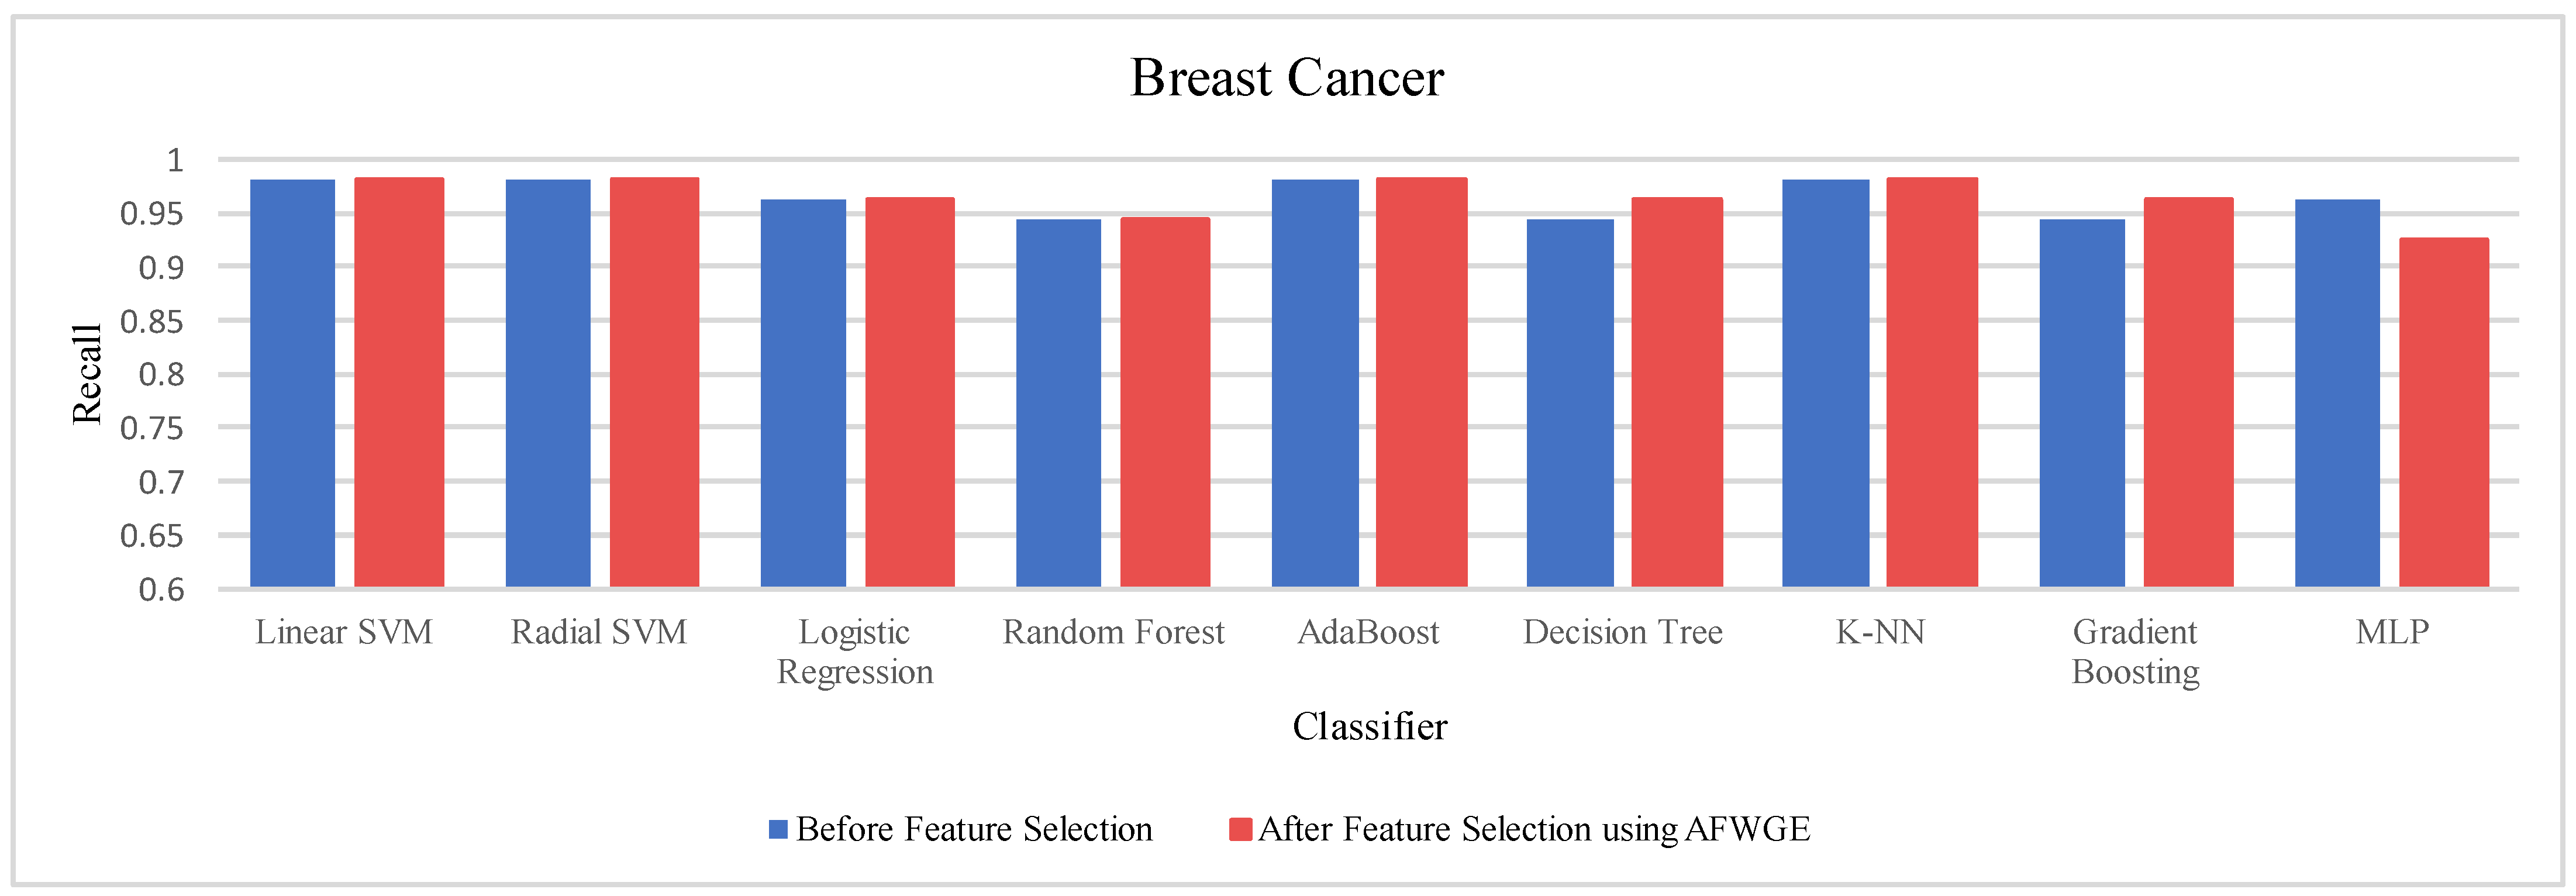Click the "Before Feature Selection" legend text
The image size is (2576, 896).
[x=974, y=829]
